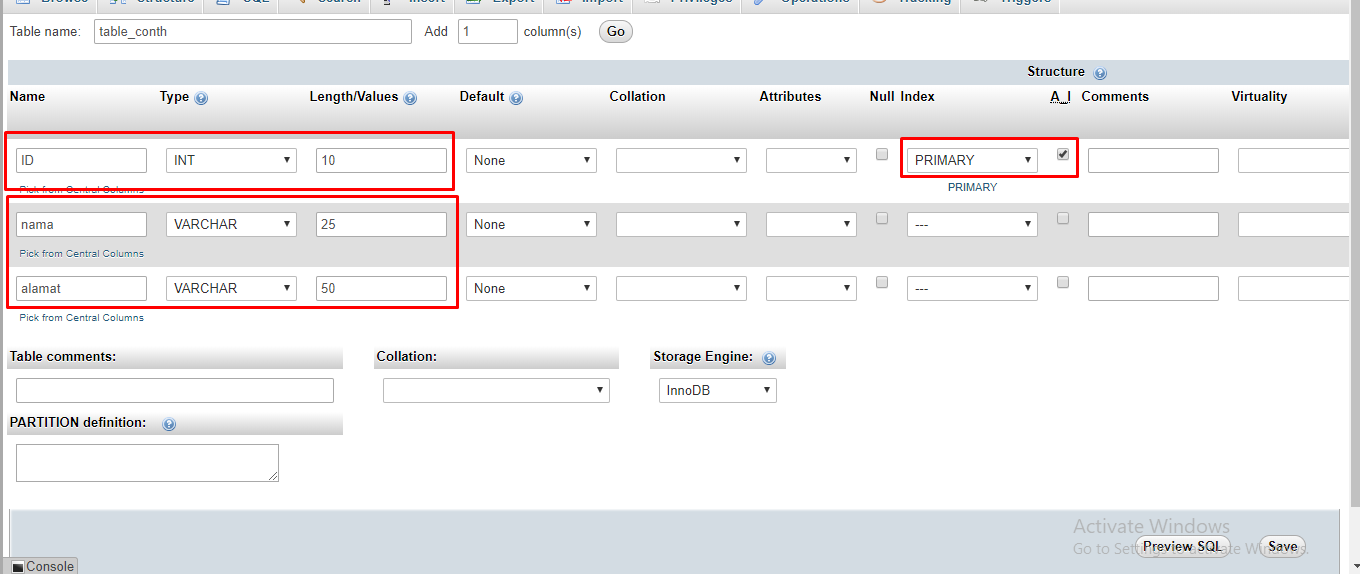Toggle Null checkbox for the nama column
Screen dimensions: 1360x574
coord(882,218)
